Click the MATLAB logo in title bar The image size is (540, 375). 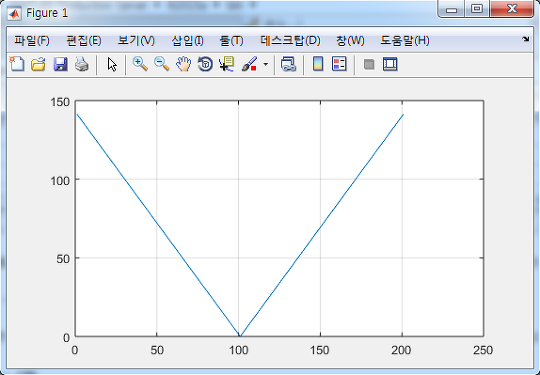click(14, 13)
